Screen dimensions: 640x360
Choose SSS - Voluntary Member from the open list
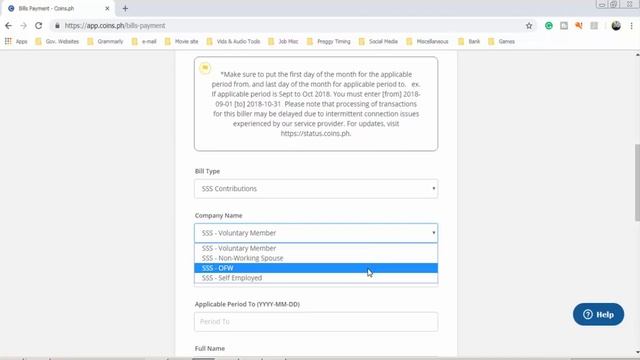(316, 248)
